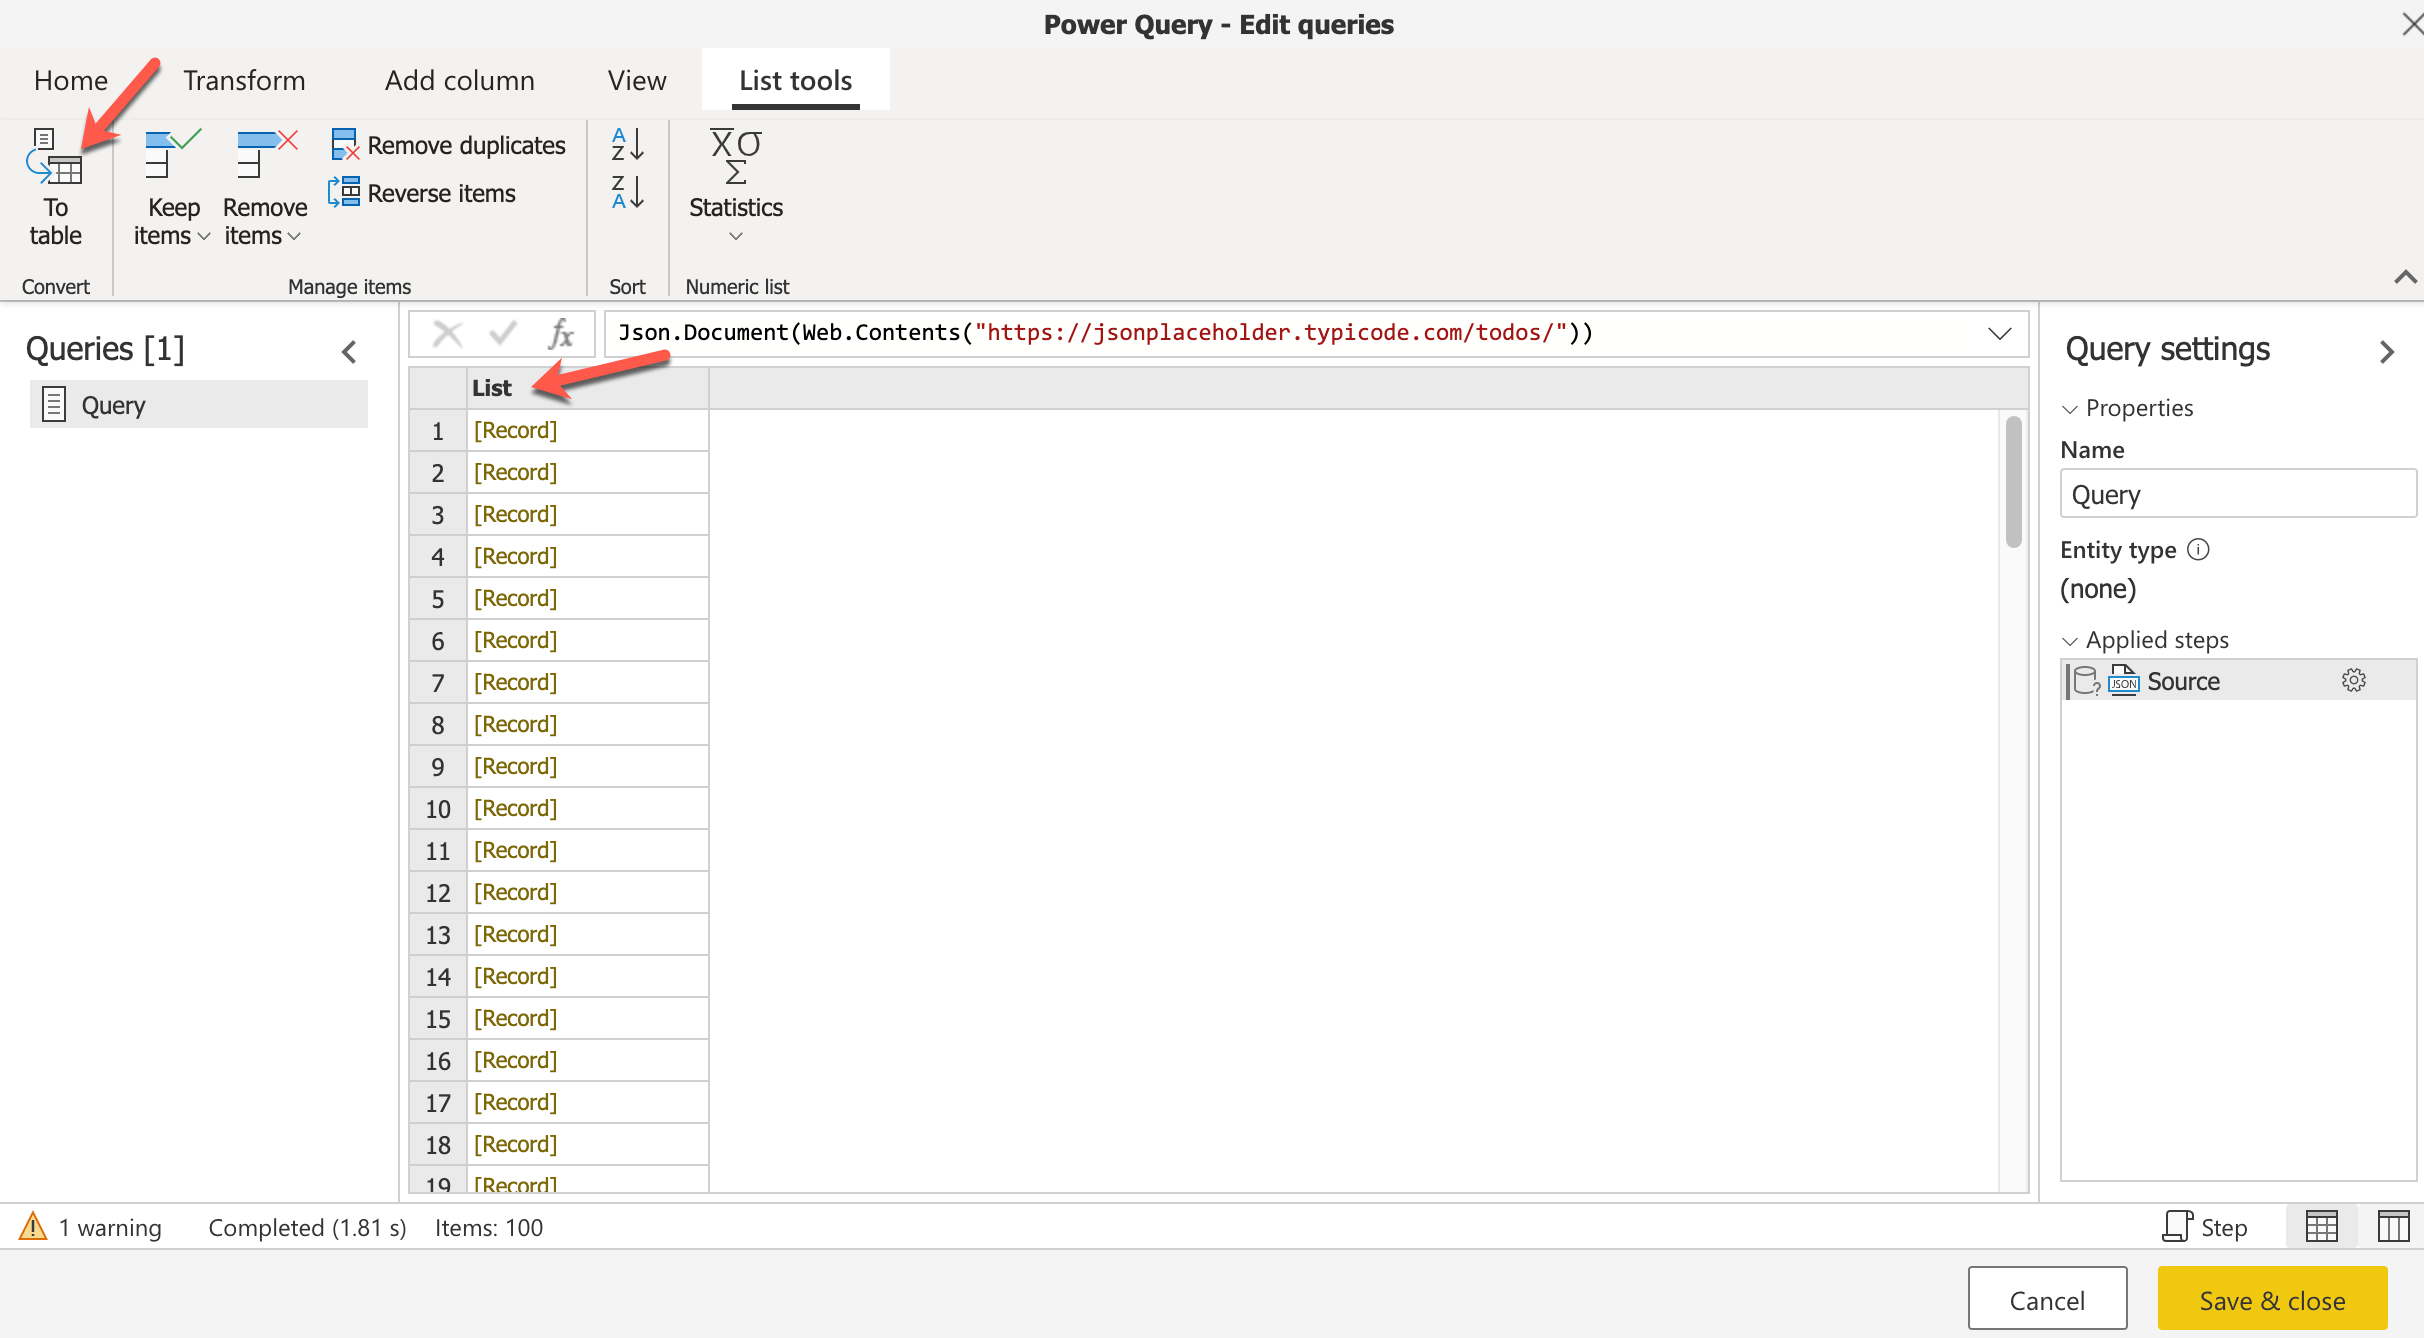This screenshot has width=2424, height=1338.
Task: Open the Add column tab
Action: point(459,80)
